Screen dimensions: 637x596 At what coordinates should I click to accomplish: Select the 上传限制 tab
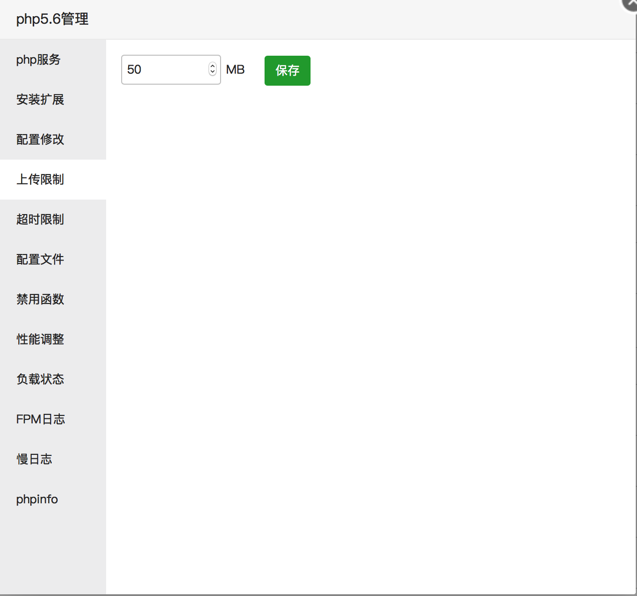[53, 180]
